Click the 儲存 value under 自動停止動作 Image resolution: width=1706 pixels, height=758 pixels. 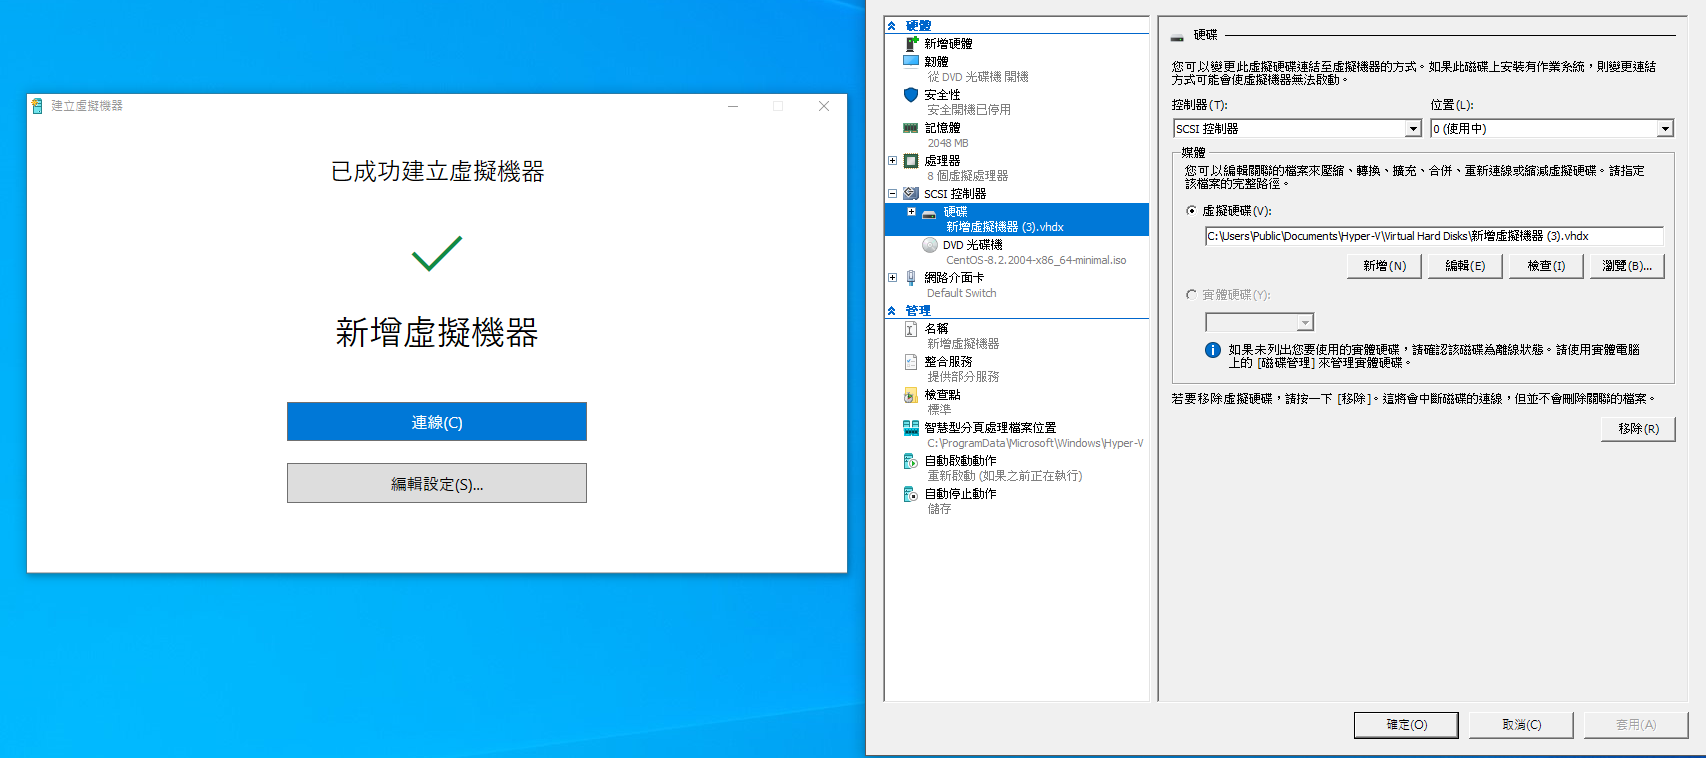939,509
